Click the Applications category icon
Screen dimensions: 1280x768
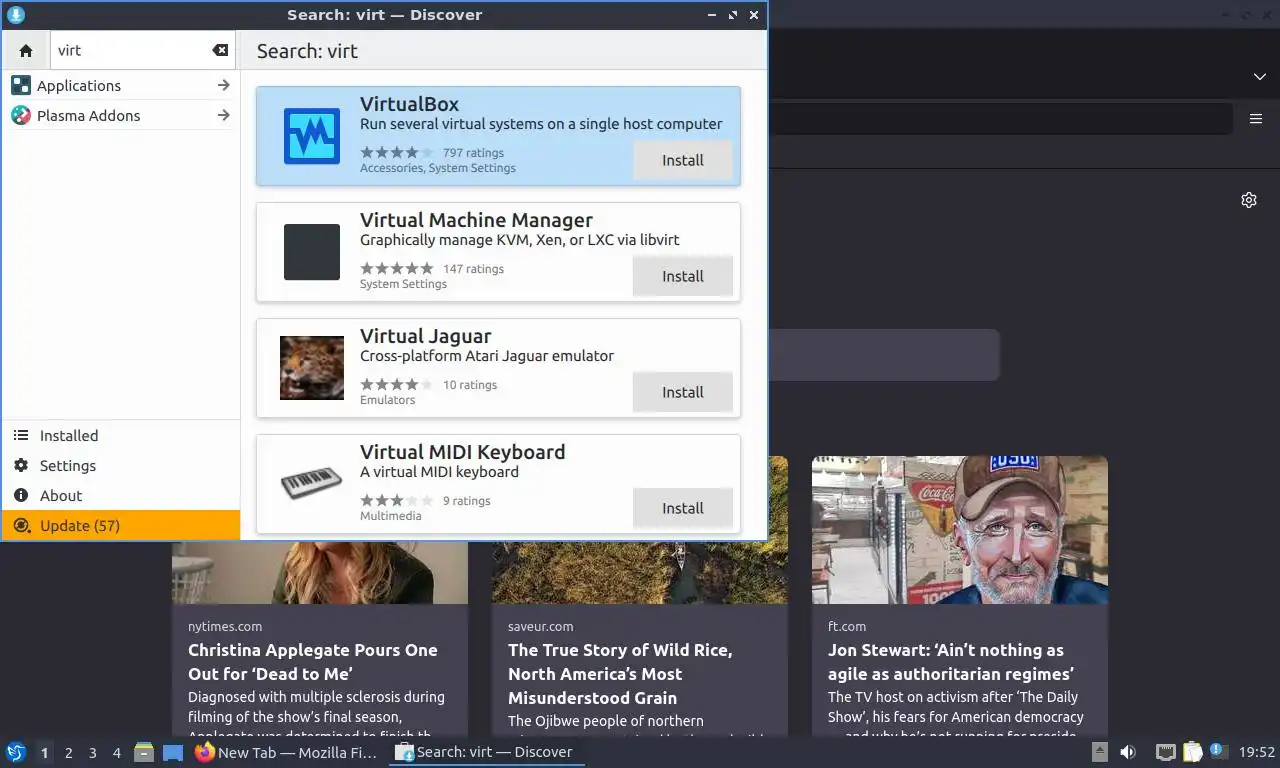pos(21,85)
